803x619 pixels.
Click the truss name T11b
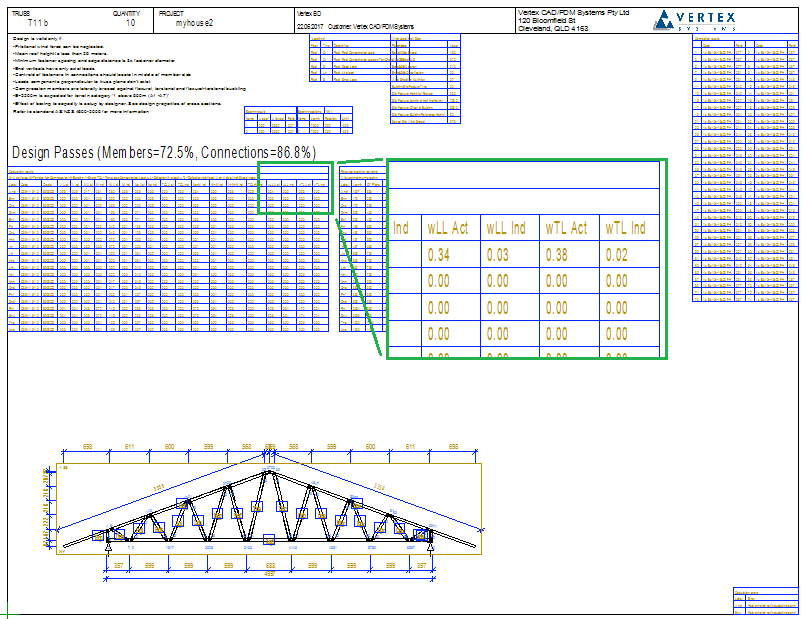pos(38,23)
